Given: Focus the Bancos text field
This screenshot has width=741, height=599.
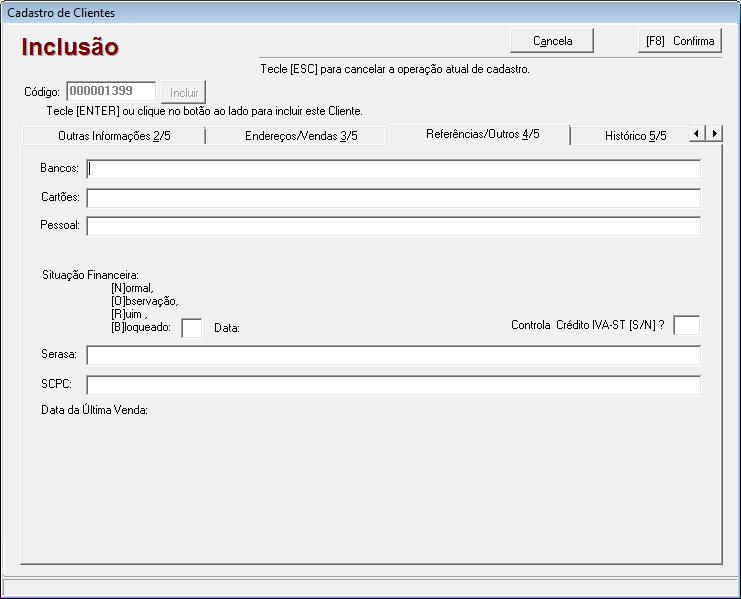Looking at the screenshot, I should pos(393,168).
